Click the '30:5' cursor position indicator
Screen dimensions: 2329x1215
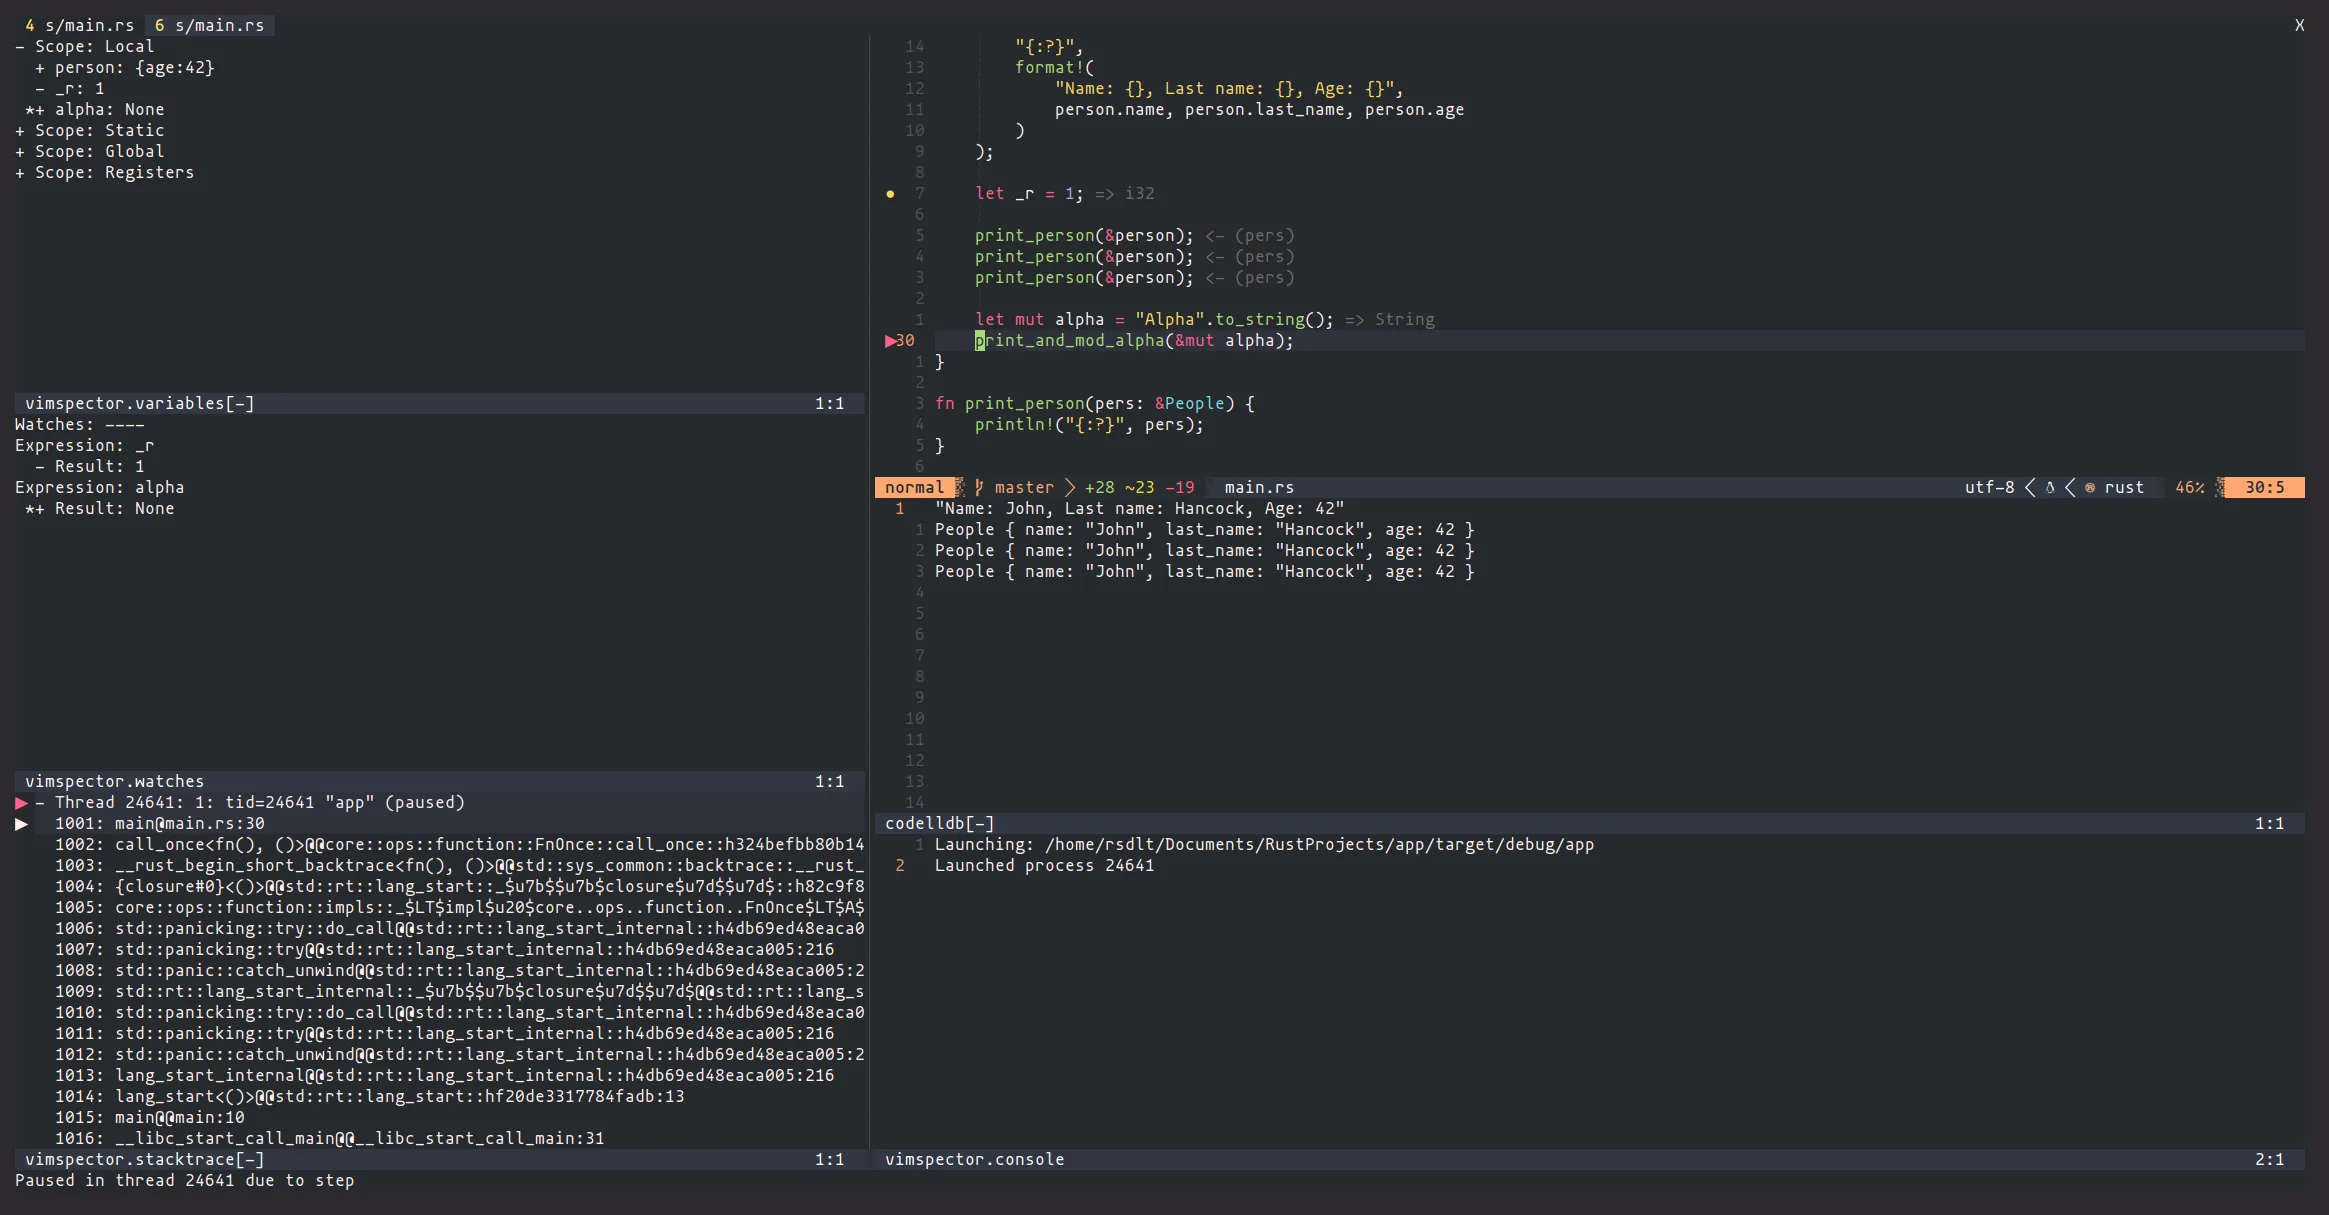[2265, 487]
